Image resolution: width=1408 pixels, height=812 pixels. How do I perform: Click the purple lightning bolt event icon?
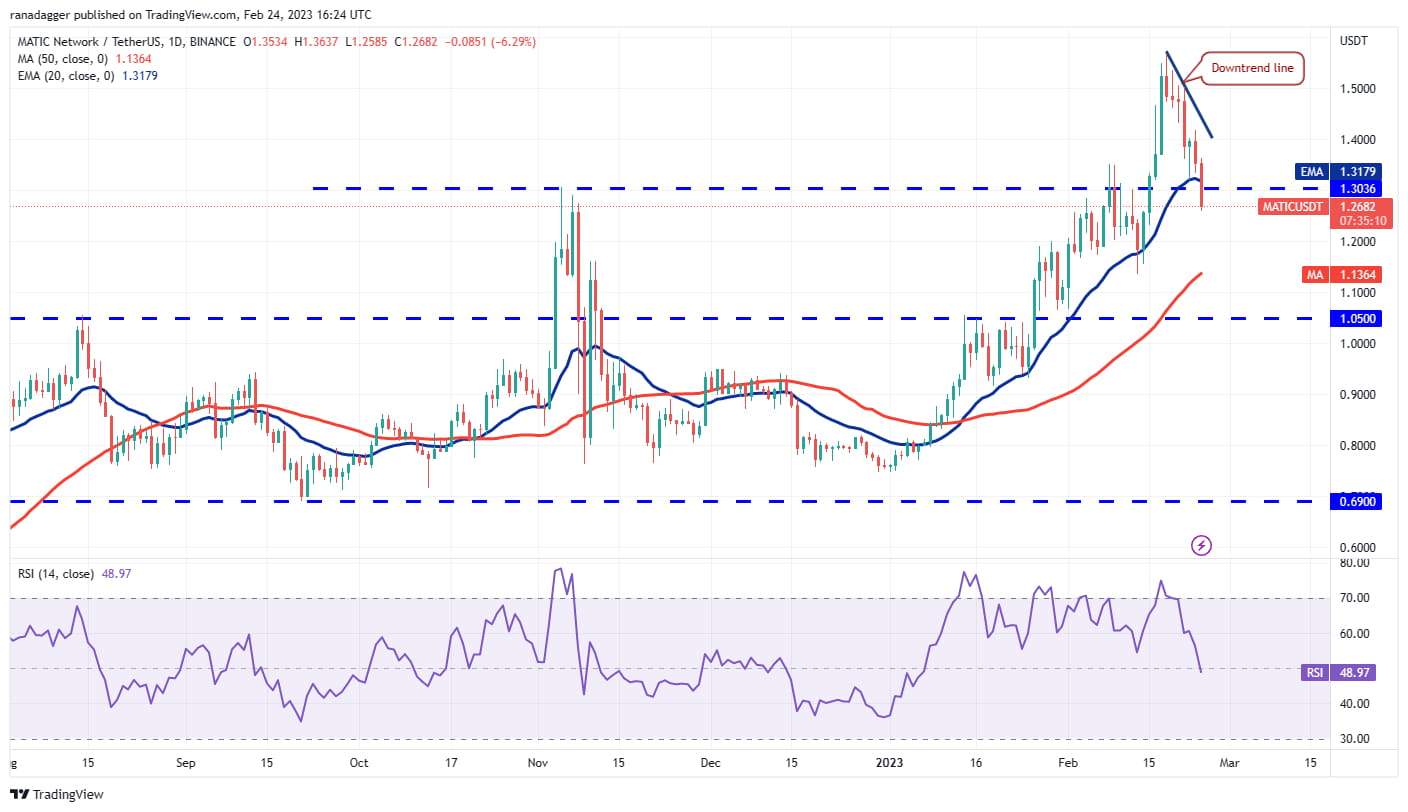1202,545
